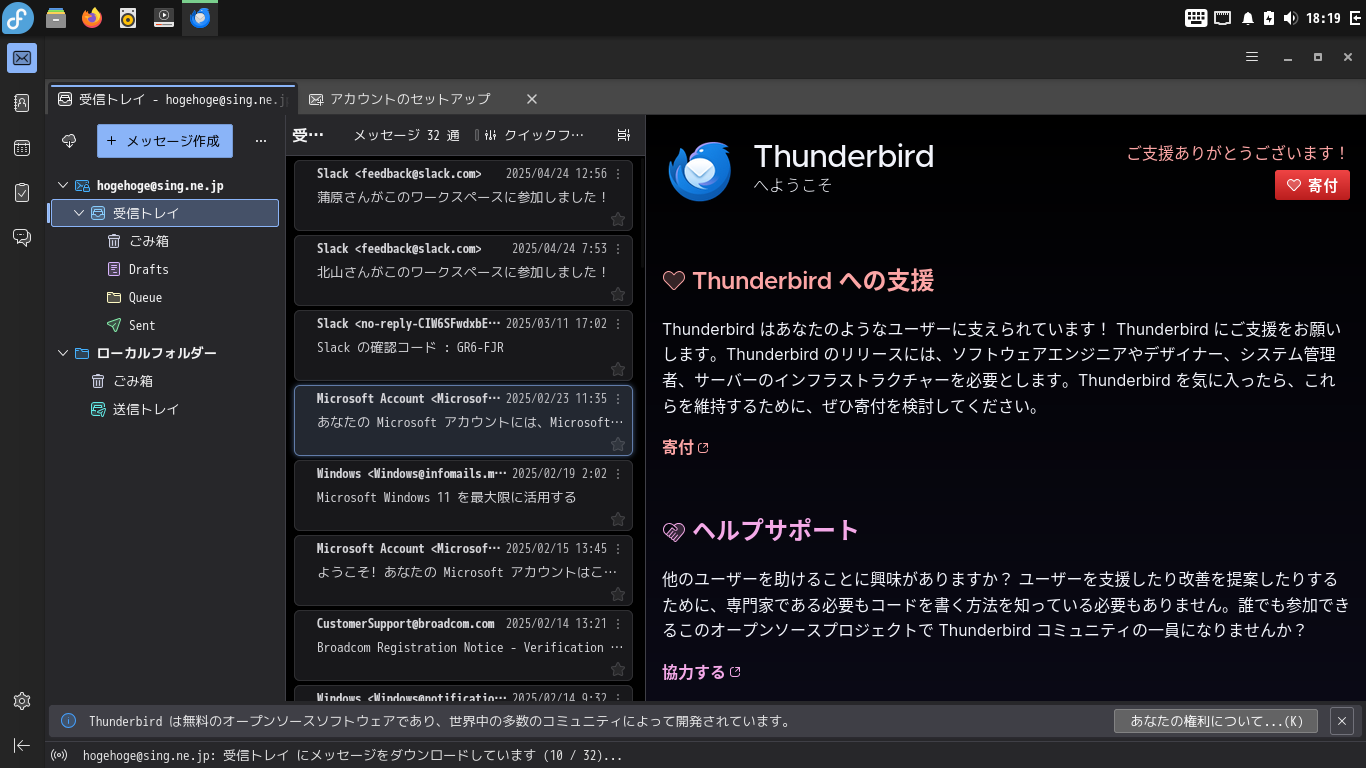Open row menu for Broadcom message
This screenshot has width=1366, height=768.
(618, 624)
